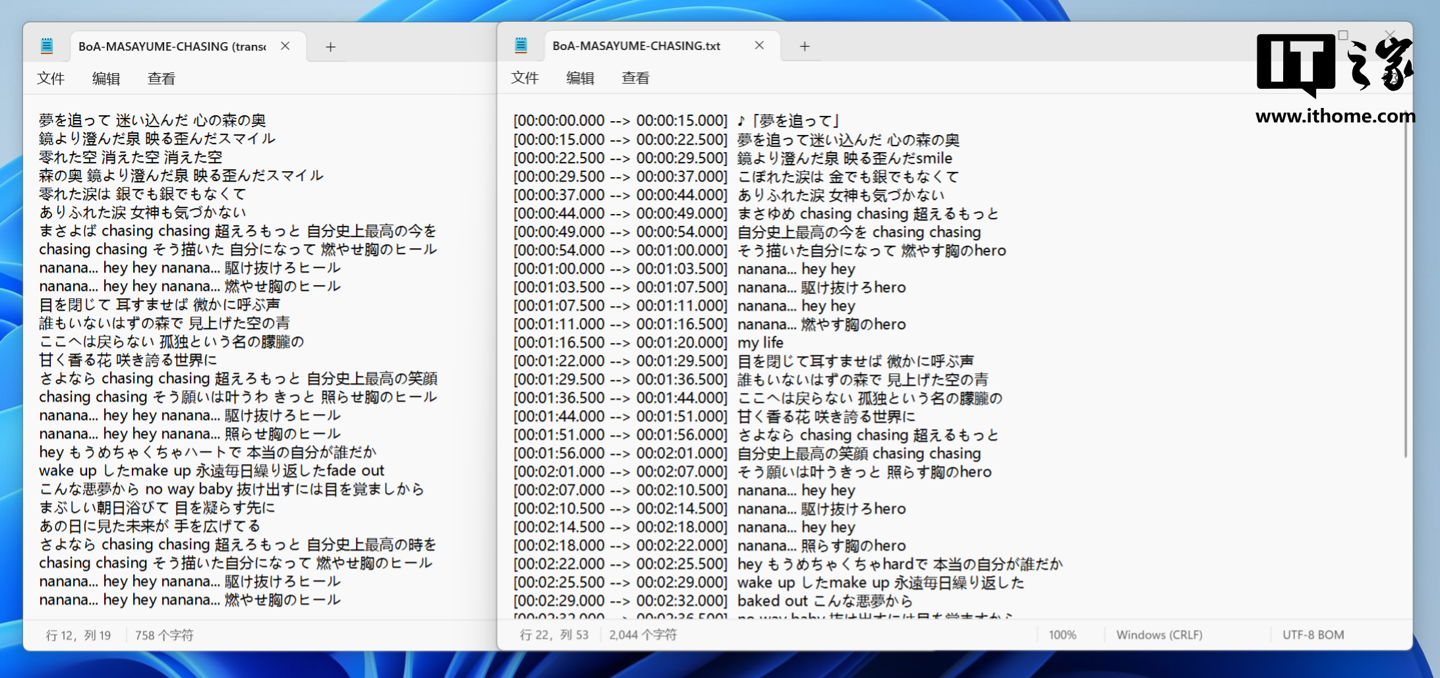Click the 100% zoom level in status bar
Image resolution: width=1440 pixels, height=678 pixels.
(x=1062, y=635)
